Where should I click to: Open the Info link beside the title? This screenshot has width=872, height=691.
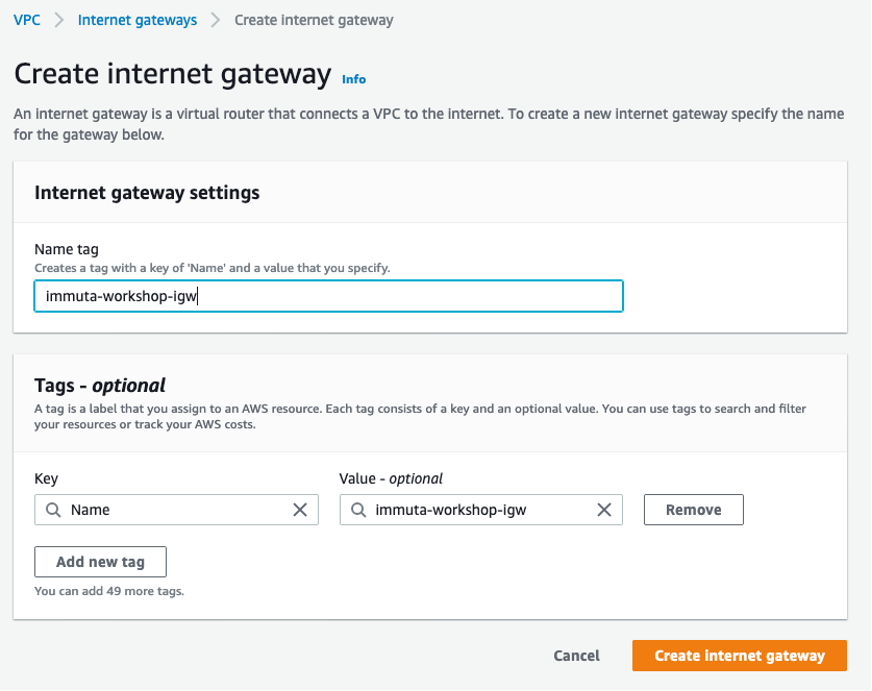pyautogui.click(x=354, y=79)
